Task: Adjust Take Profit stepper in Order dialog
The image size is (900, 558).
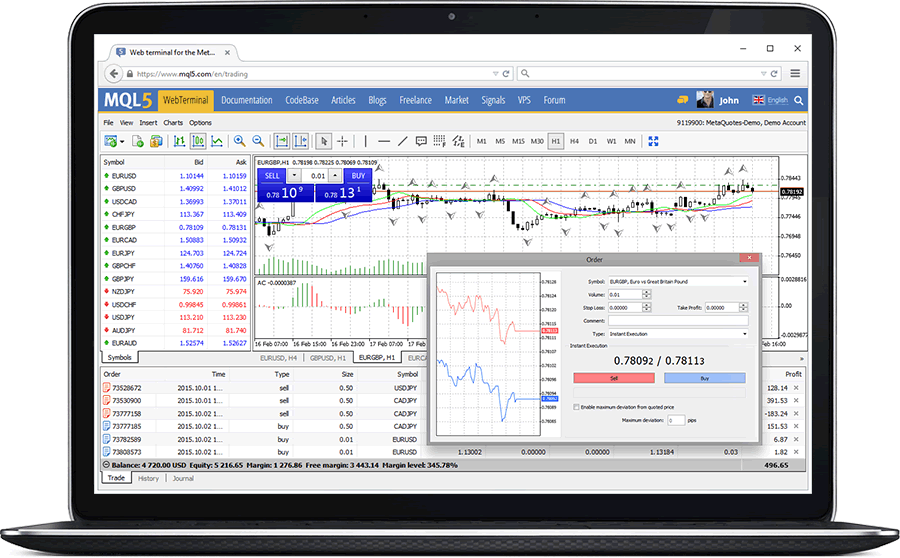Action: coord(743,308)
